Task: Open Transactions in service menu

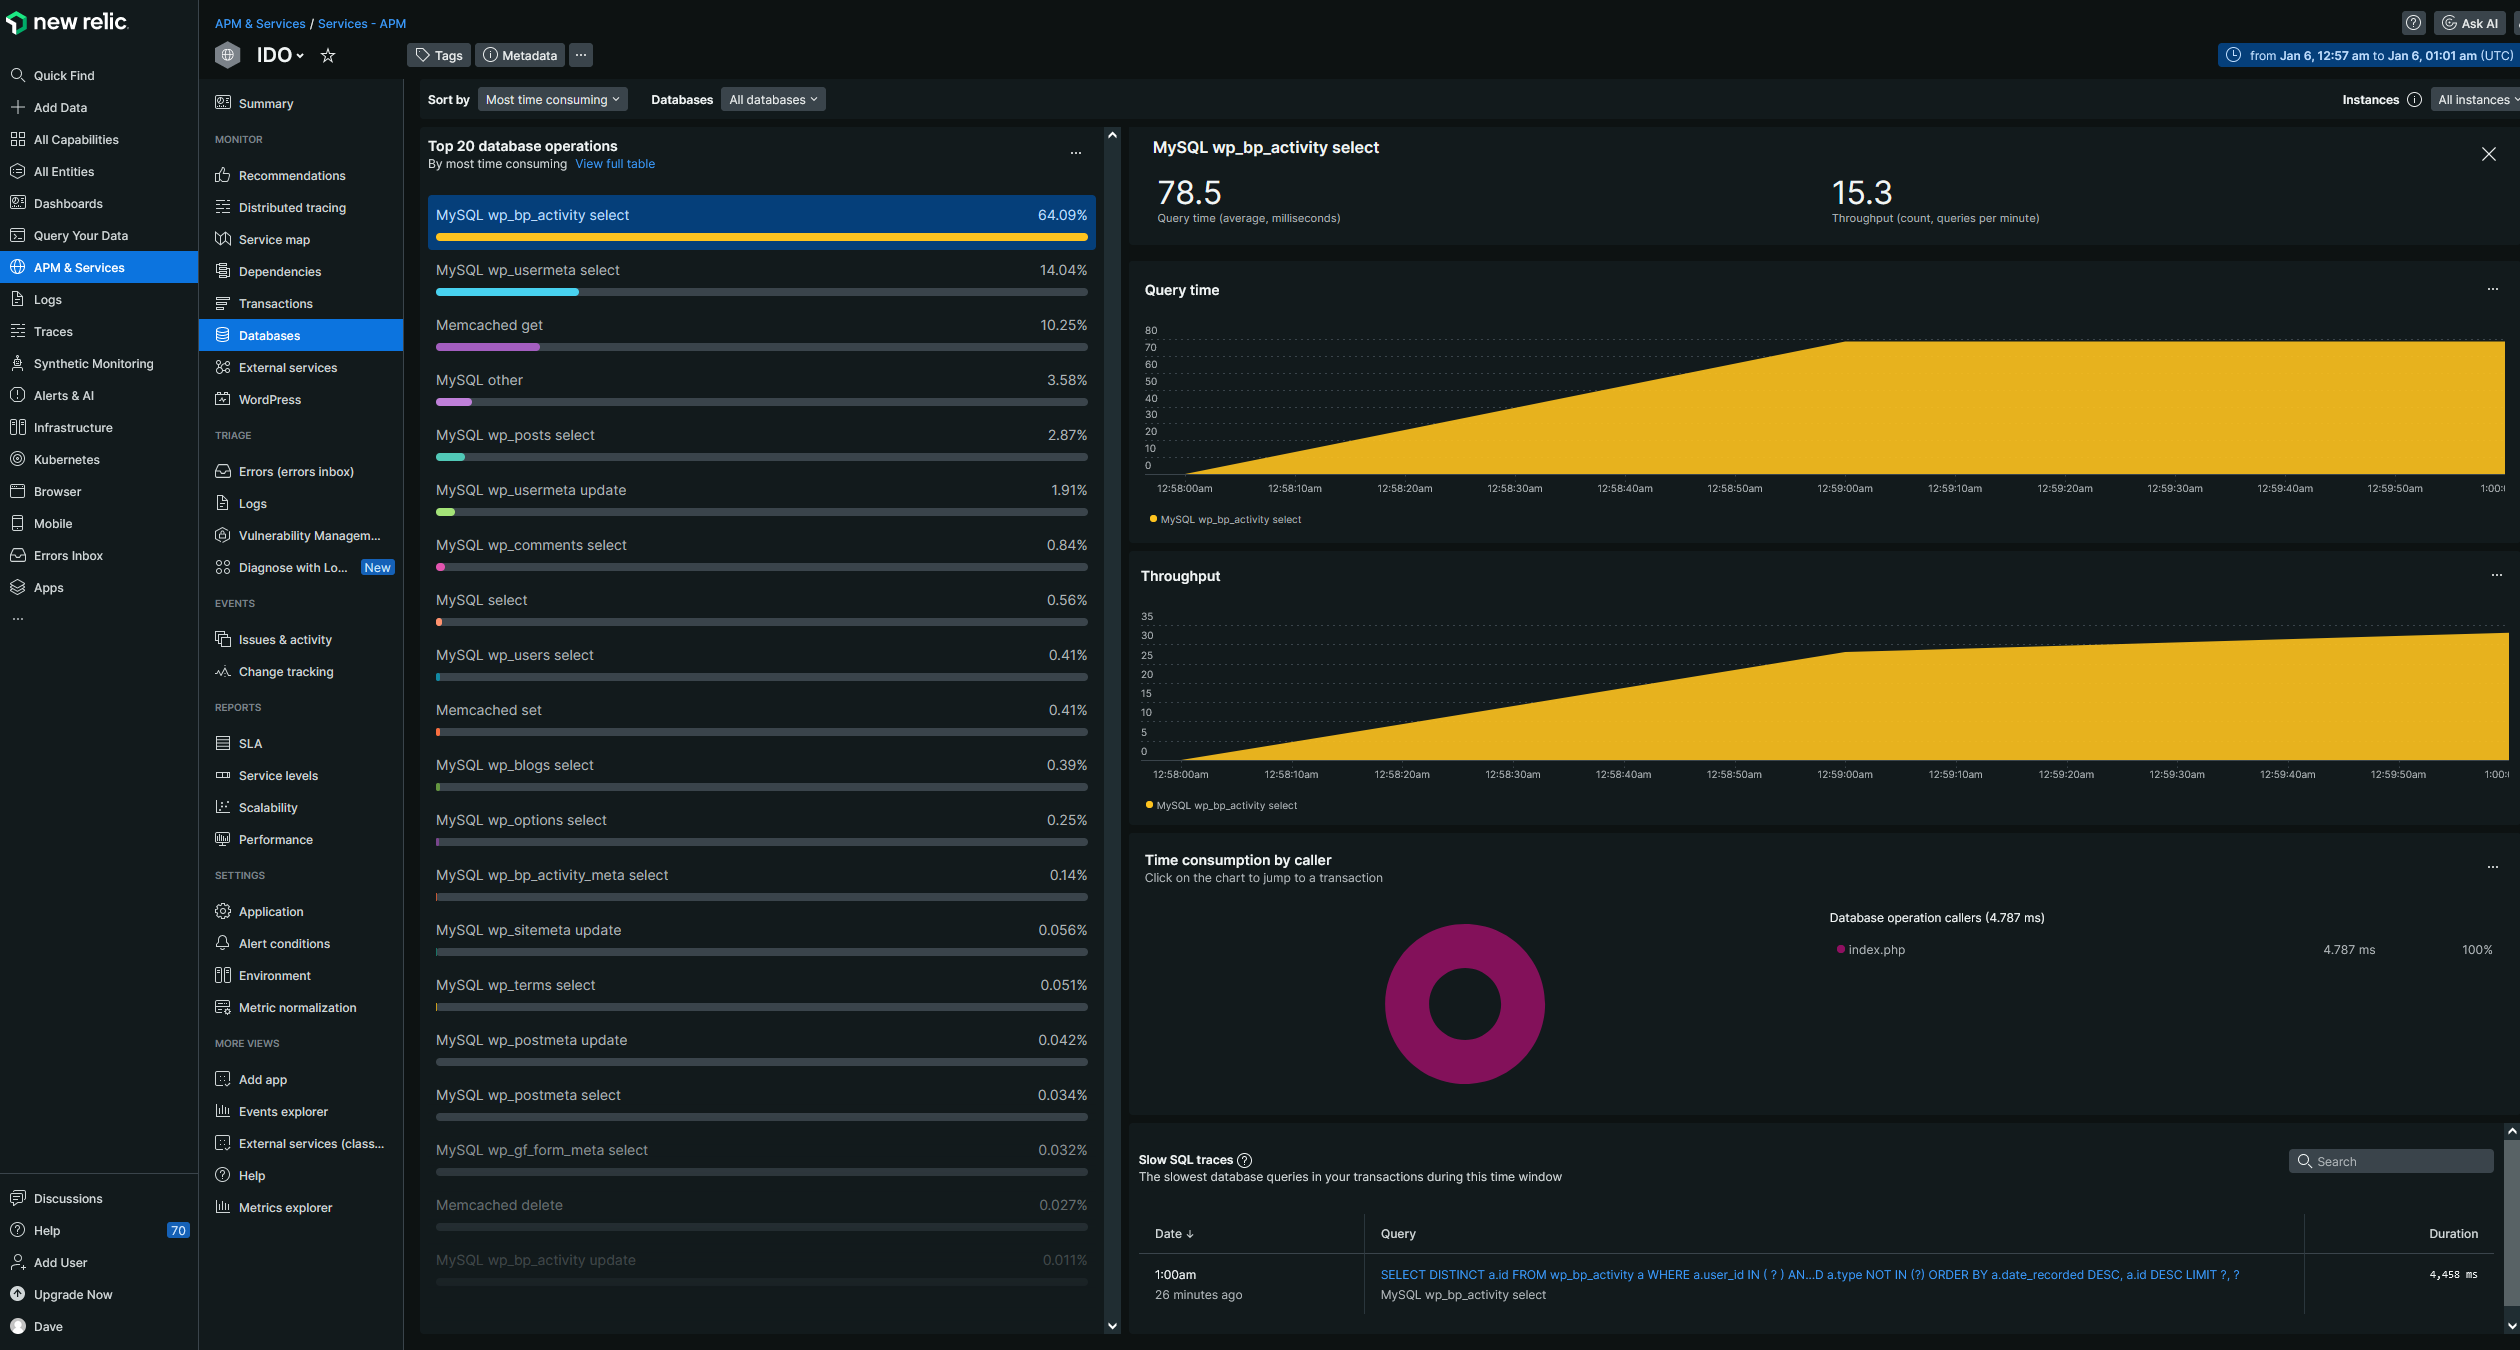Action: coord(301,303)
